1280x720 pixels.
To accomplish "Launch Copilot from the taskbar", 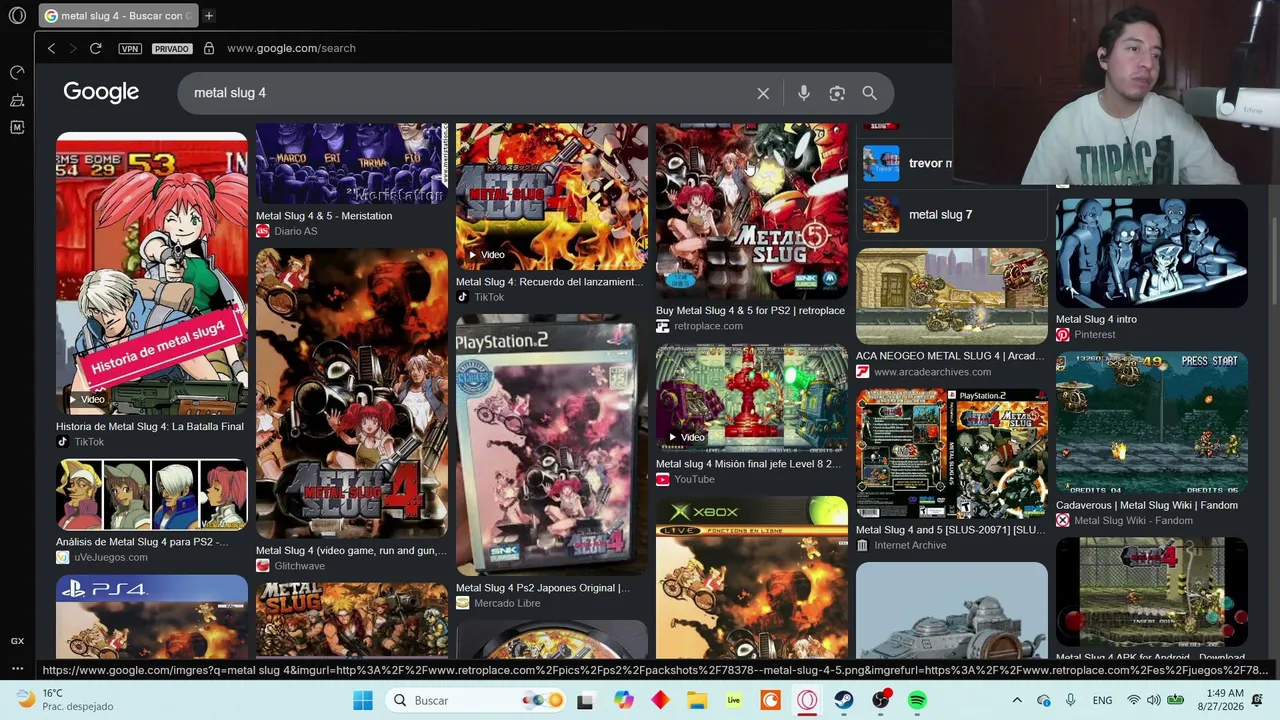I will [x=623, y=700].
